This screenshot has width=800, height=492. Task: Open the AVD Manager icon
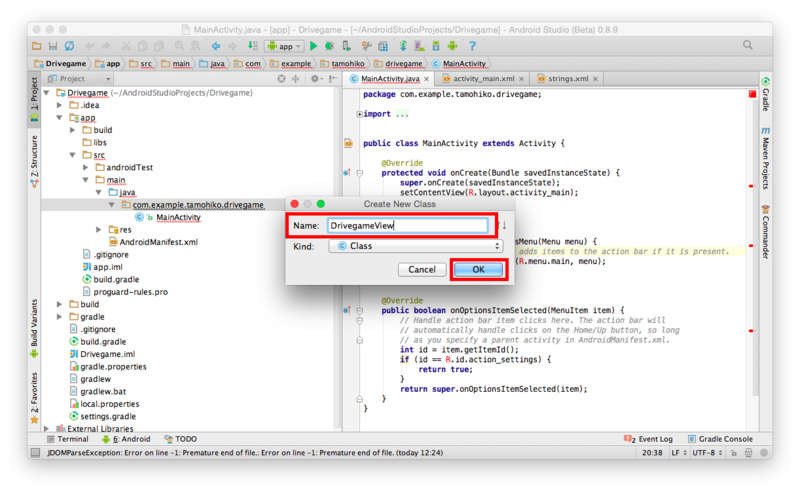tap(419, 46)
